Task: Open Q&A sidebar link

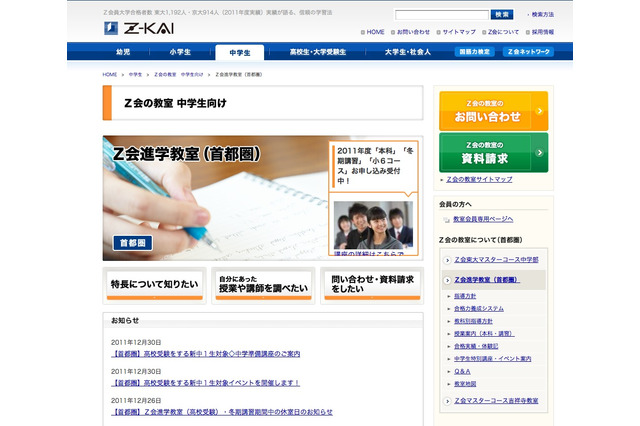Action: (x=462, y=371)
